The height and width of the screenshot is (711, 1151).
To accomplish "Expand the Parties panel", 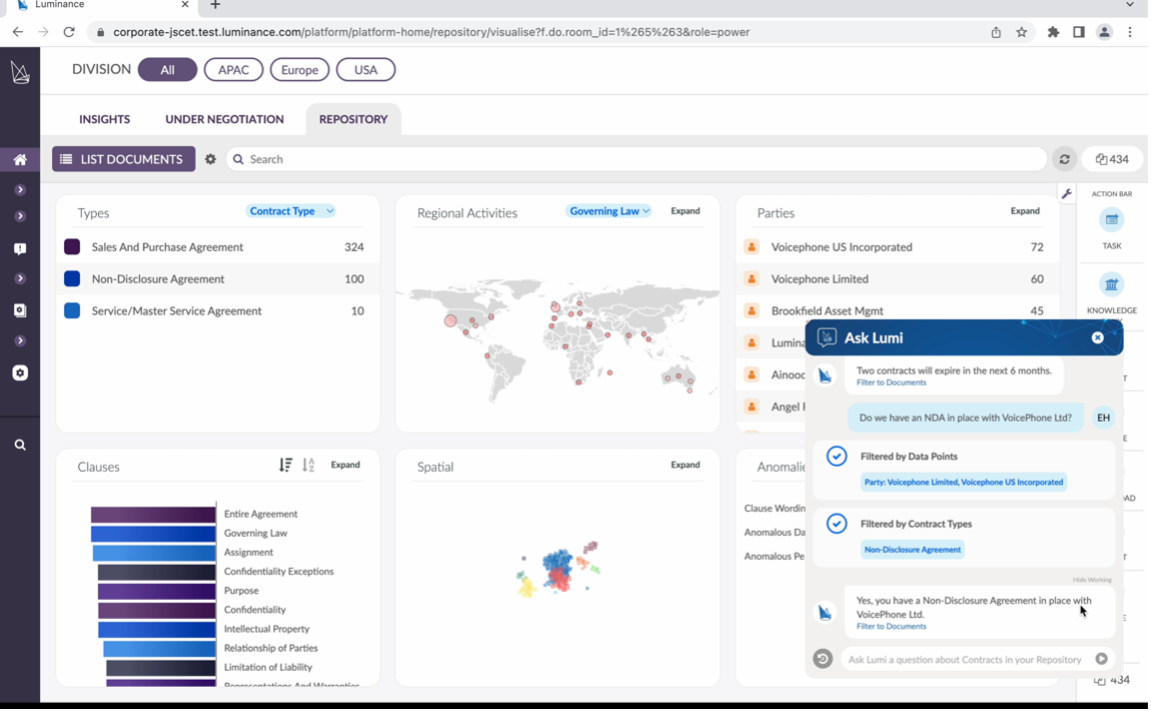I will [x=1025, y=211].
